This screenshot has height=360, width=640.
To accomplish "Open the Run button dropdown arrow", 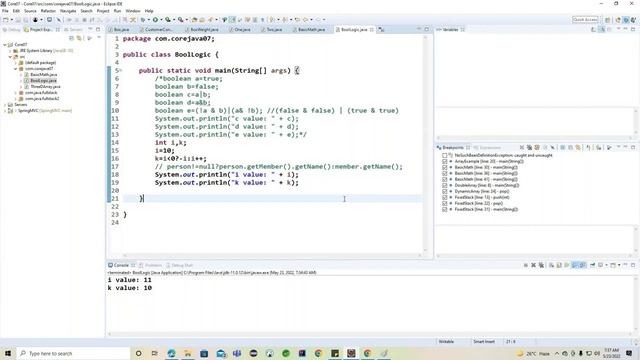I will pos(161,20).
